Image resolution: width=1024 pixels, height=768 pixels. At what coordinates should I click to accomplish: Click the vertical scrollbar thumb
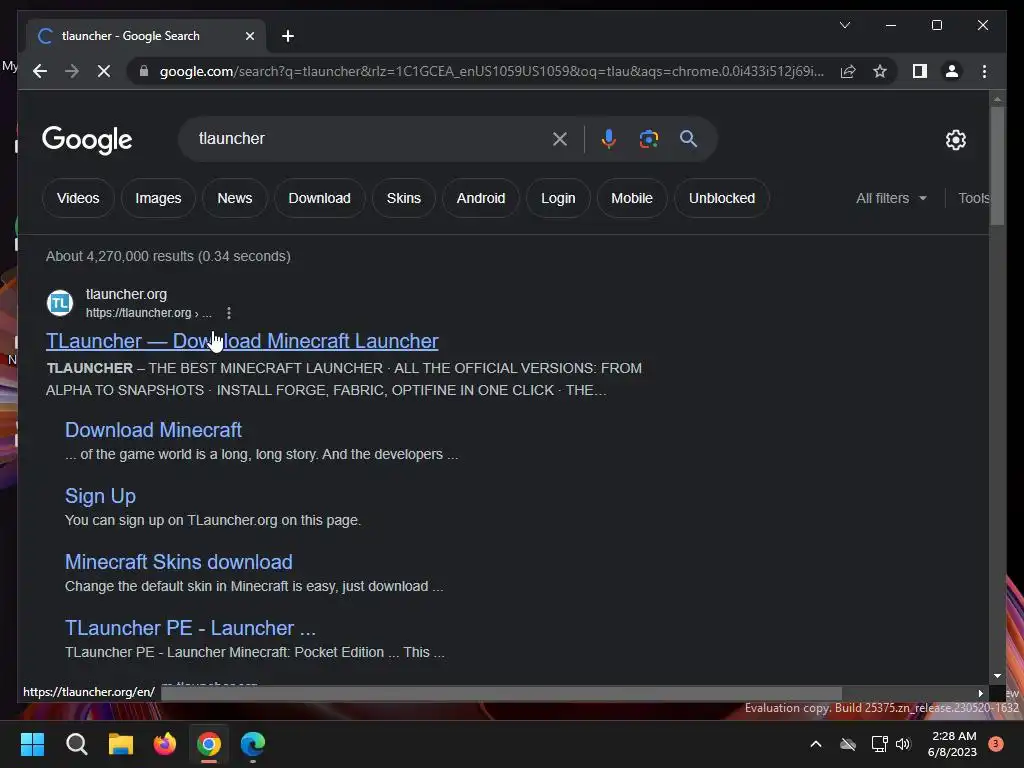[997, 166]
